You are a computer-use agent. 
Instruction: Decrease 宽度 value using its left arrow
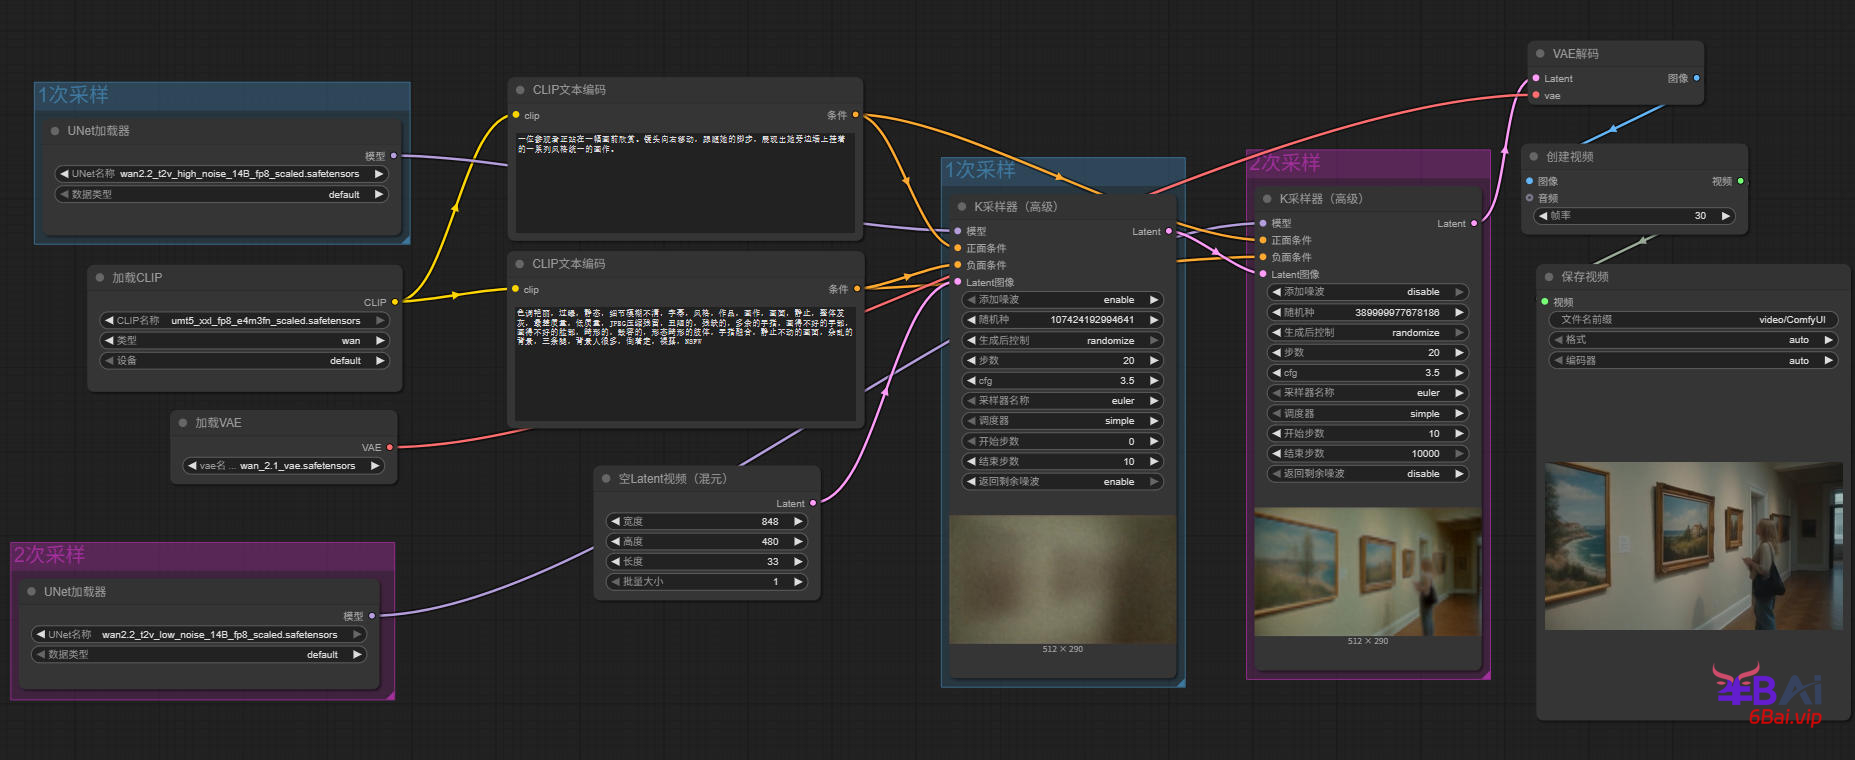[615, 522]
